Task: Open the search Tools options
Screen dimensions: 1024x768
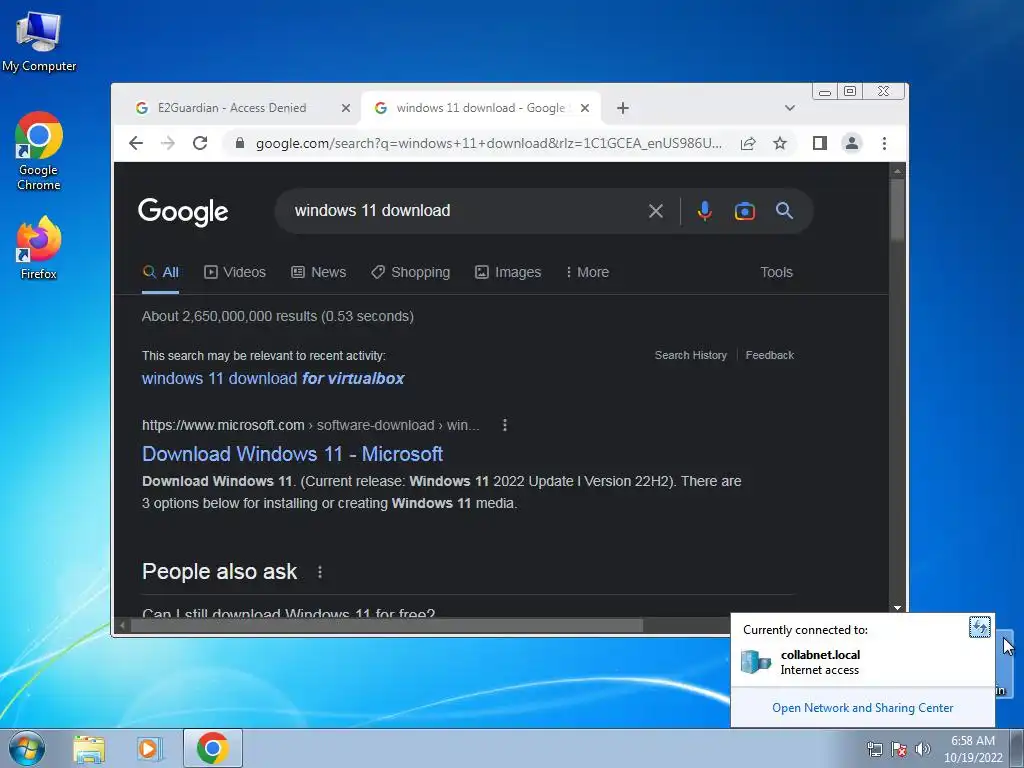Action: [776, 272]
